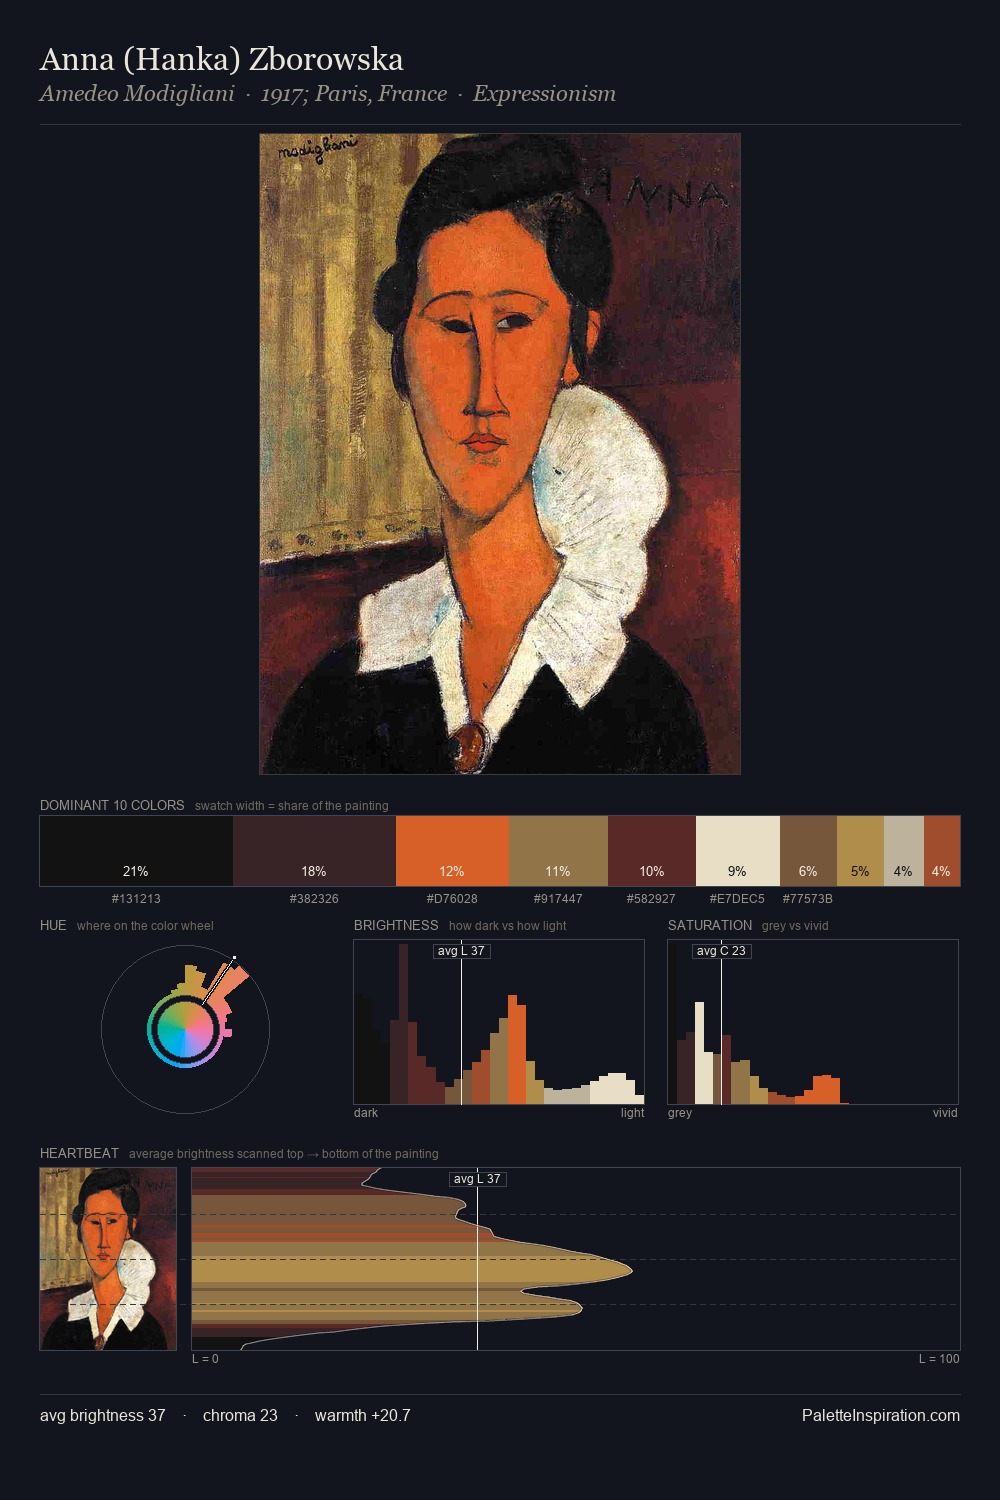1000x1500 pixels.
Task: Click the #D76028 hex code label
Action: click(x=452, y=898)
